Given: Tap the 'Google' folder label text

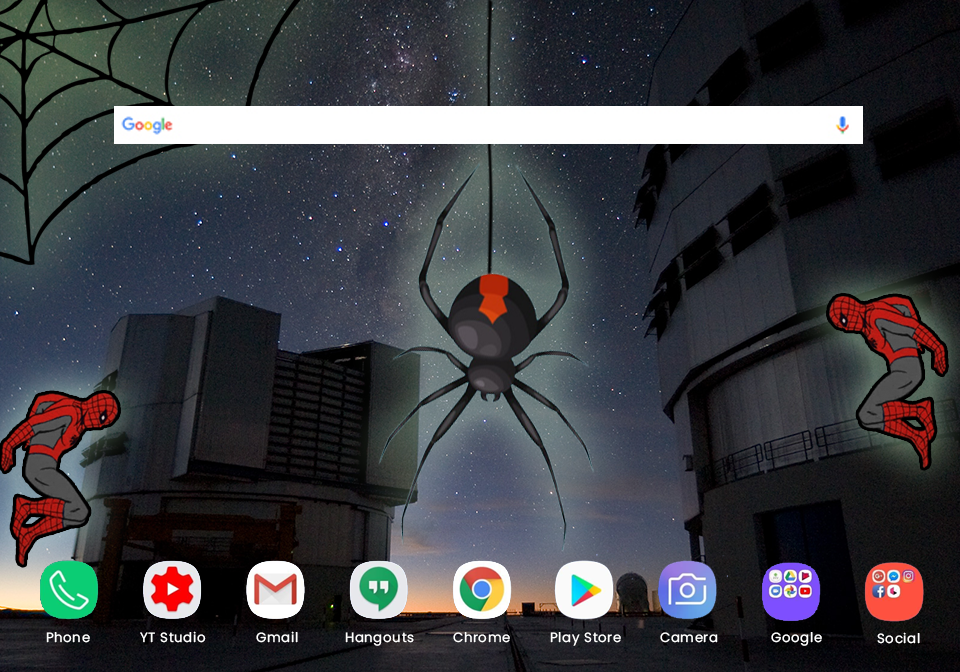Looking at the screenshot, I should [x=796, y=638].
